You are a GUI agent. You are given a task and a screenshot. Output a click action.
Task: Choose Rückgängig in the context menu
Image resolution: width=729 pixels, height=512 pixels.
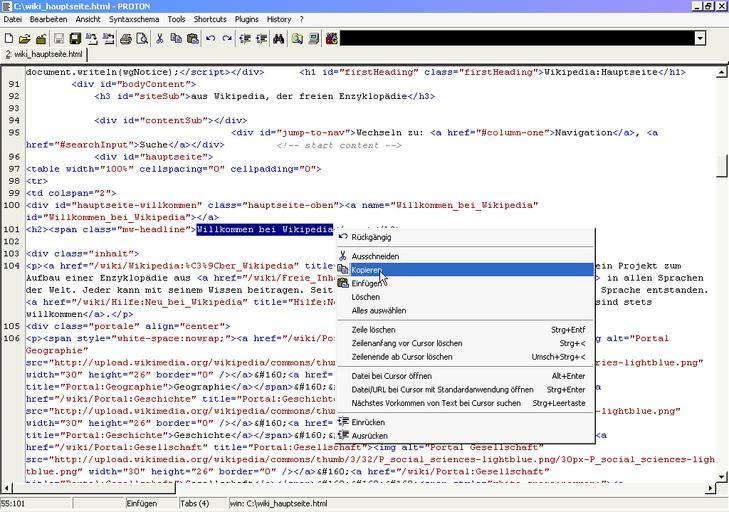pos(466,237)
